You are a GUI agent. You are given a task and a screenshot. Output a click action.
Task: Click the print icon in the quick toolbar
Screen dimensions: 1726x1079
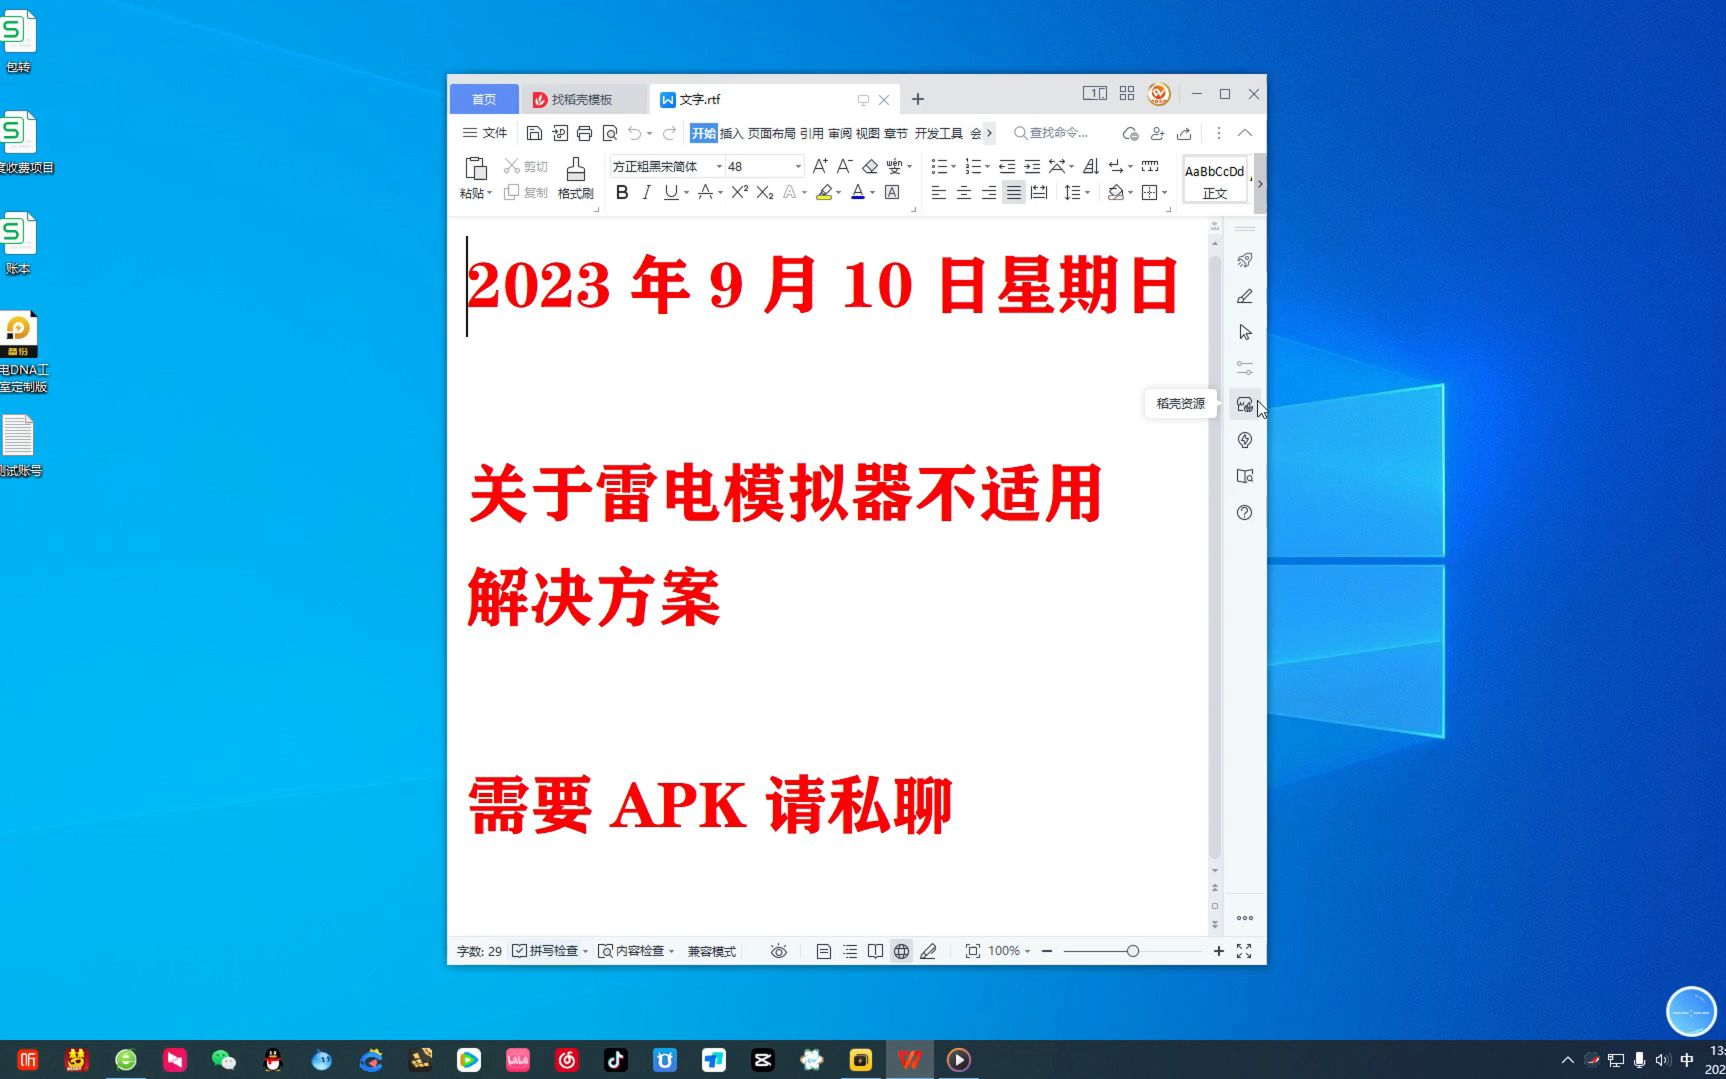[x=585, y=132]
